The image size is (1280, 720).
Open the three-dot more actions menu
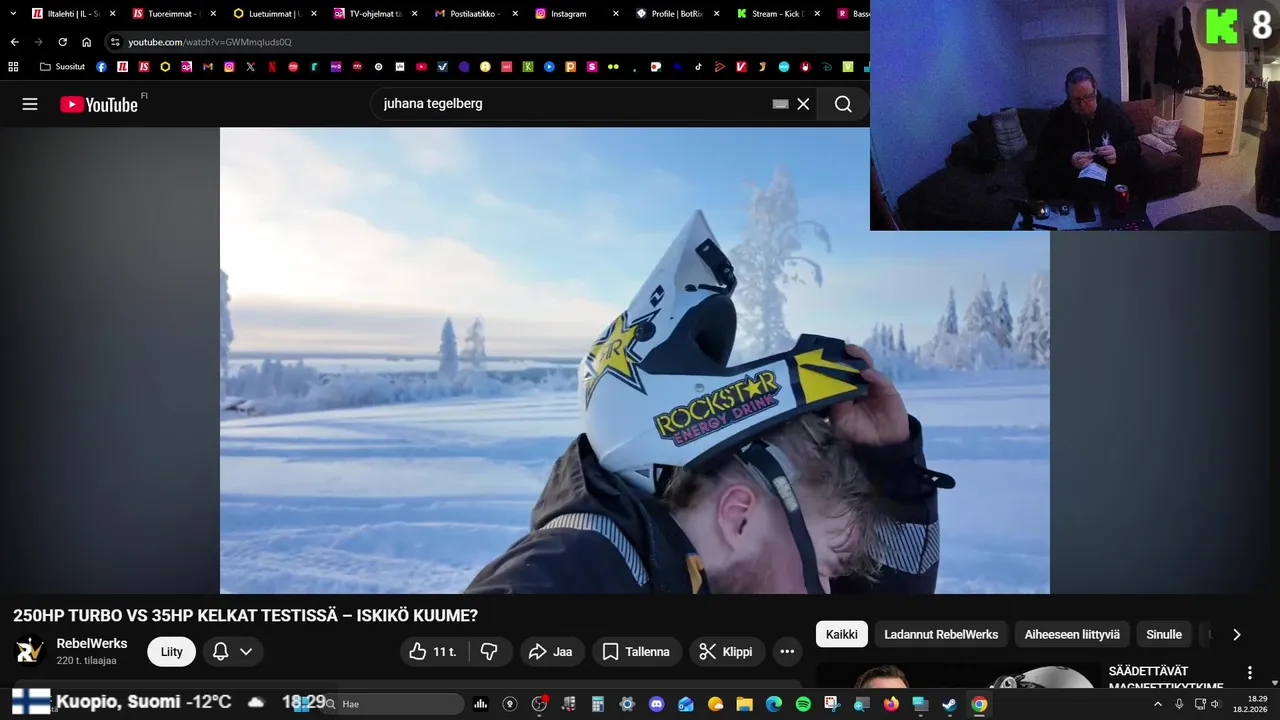tap(787, 652)
